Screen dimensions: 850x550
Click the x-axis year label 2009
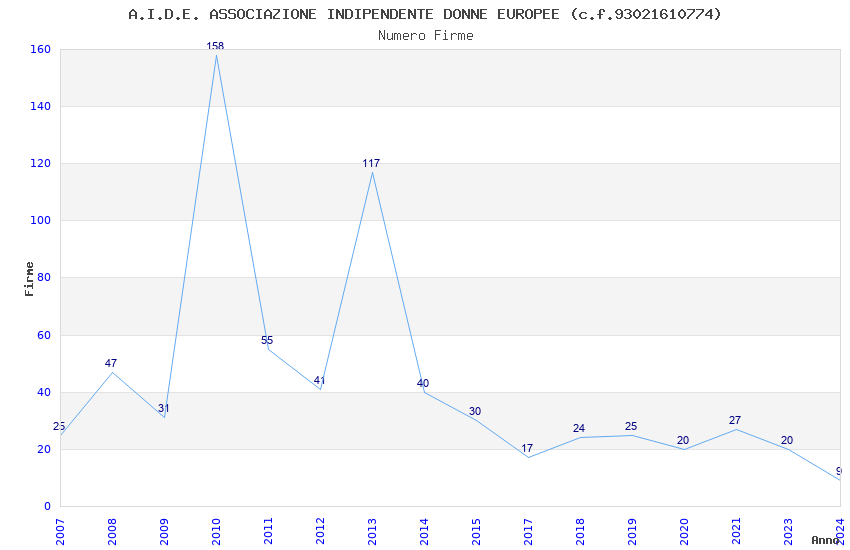[x=164, y=532]
